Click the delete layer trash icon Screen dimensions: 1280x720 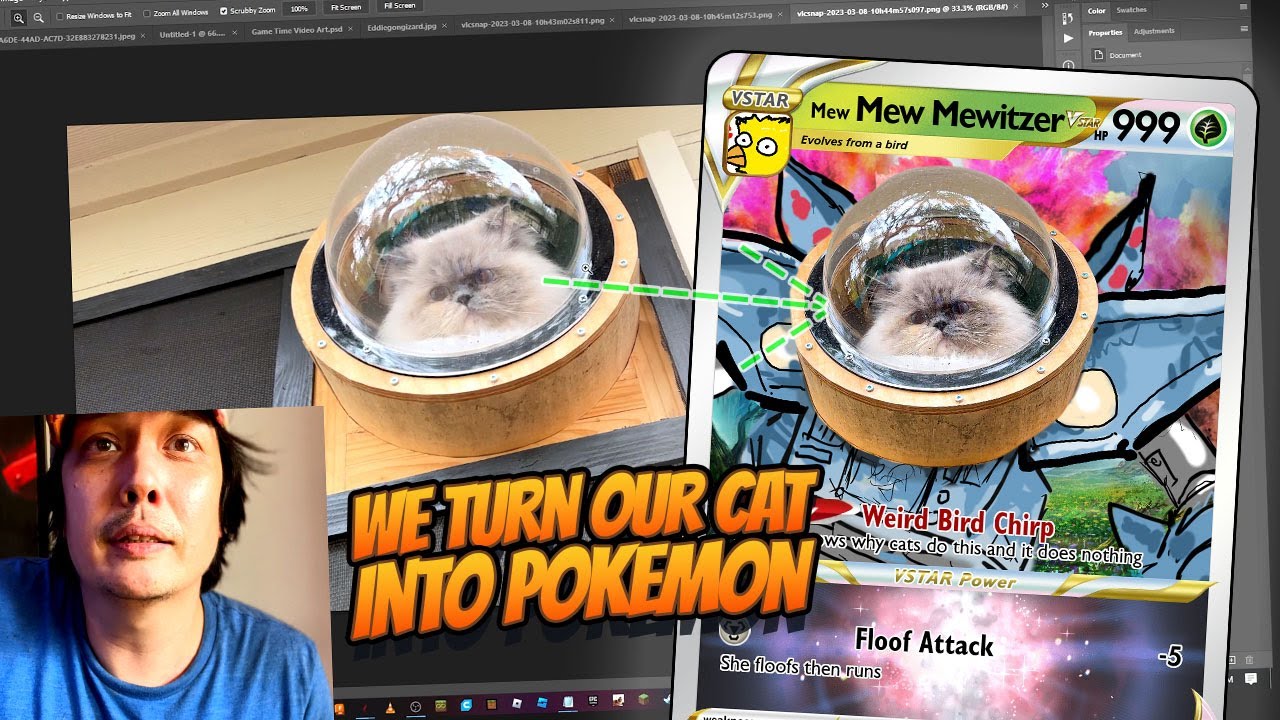click(1247, 659)
